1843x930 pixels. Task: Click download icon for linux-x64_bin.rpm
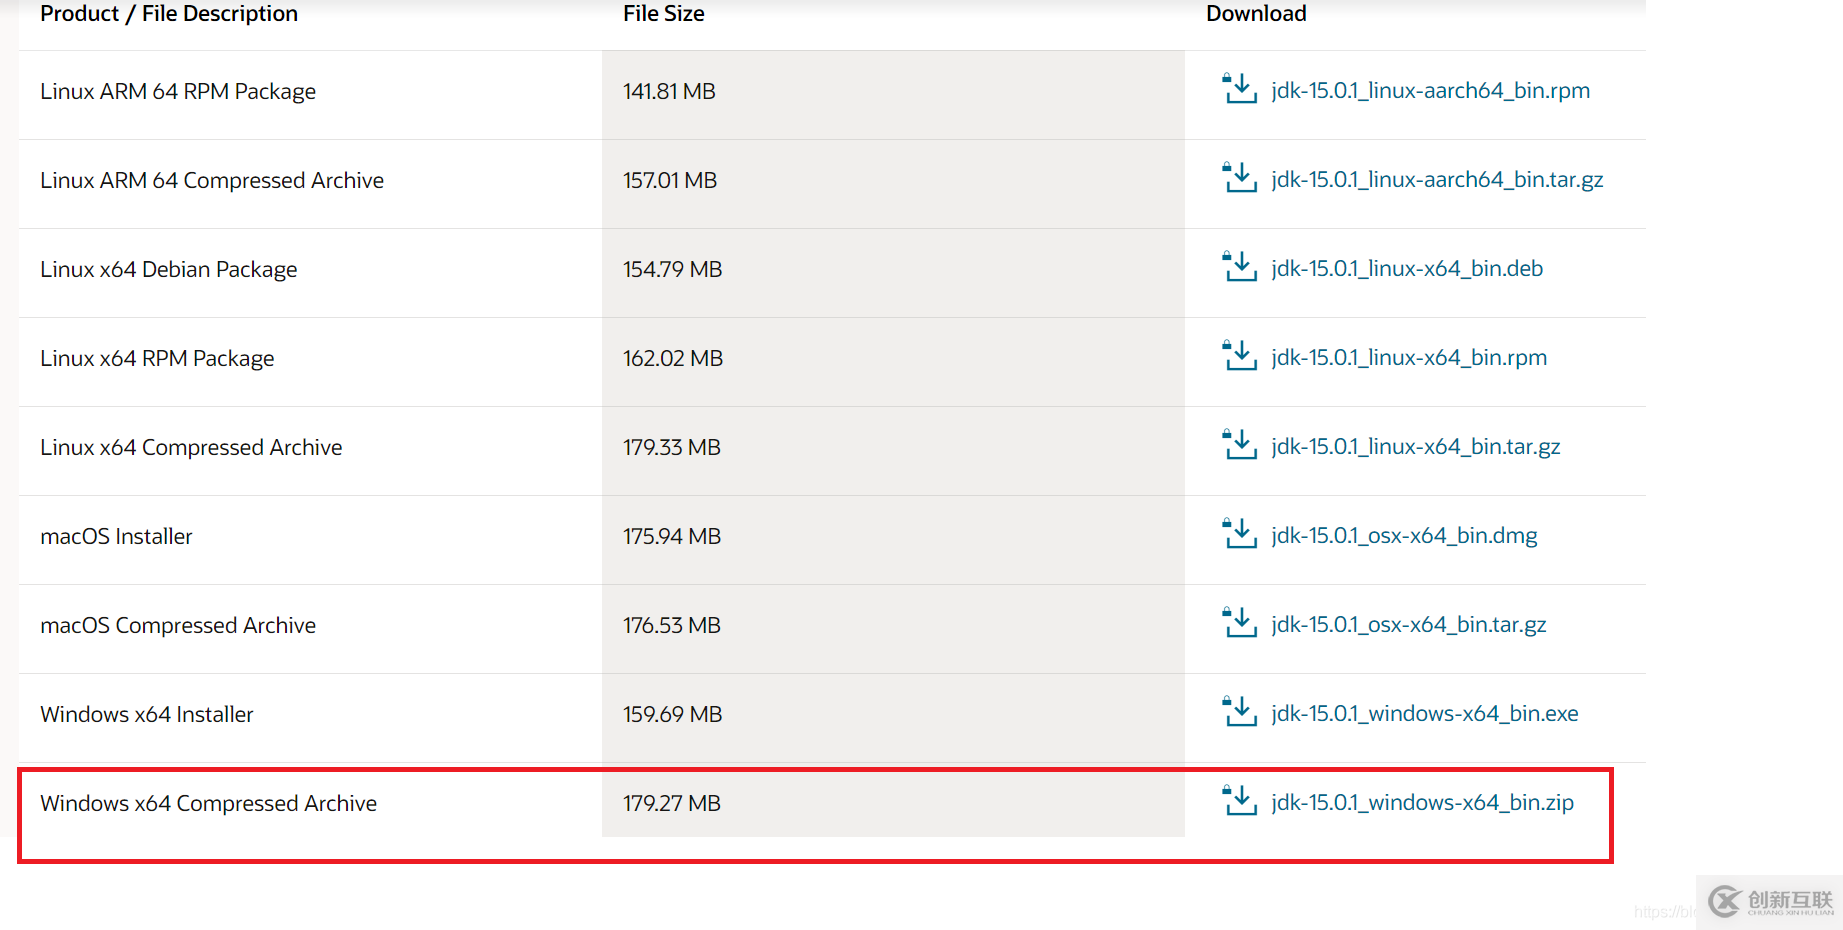tap(1239, 355)
